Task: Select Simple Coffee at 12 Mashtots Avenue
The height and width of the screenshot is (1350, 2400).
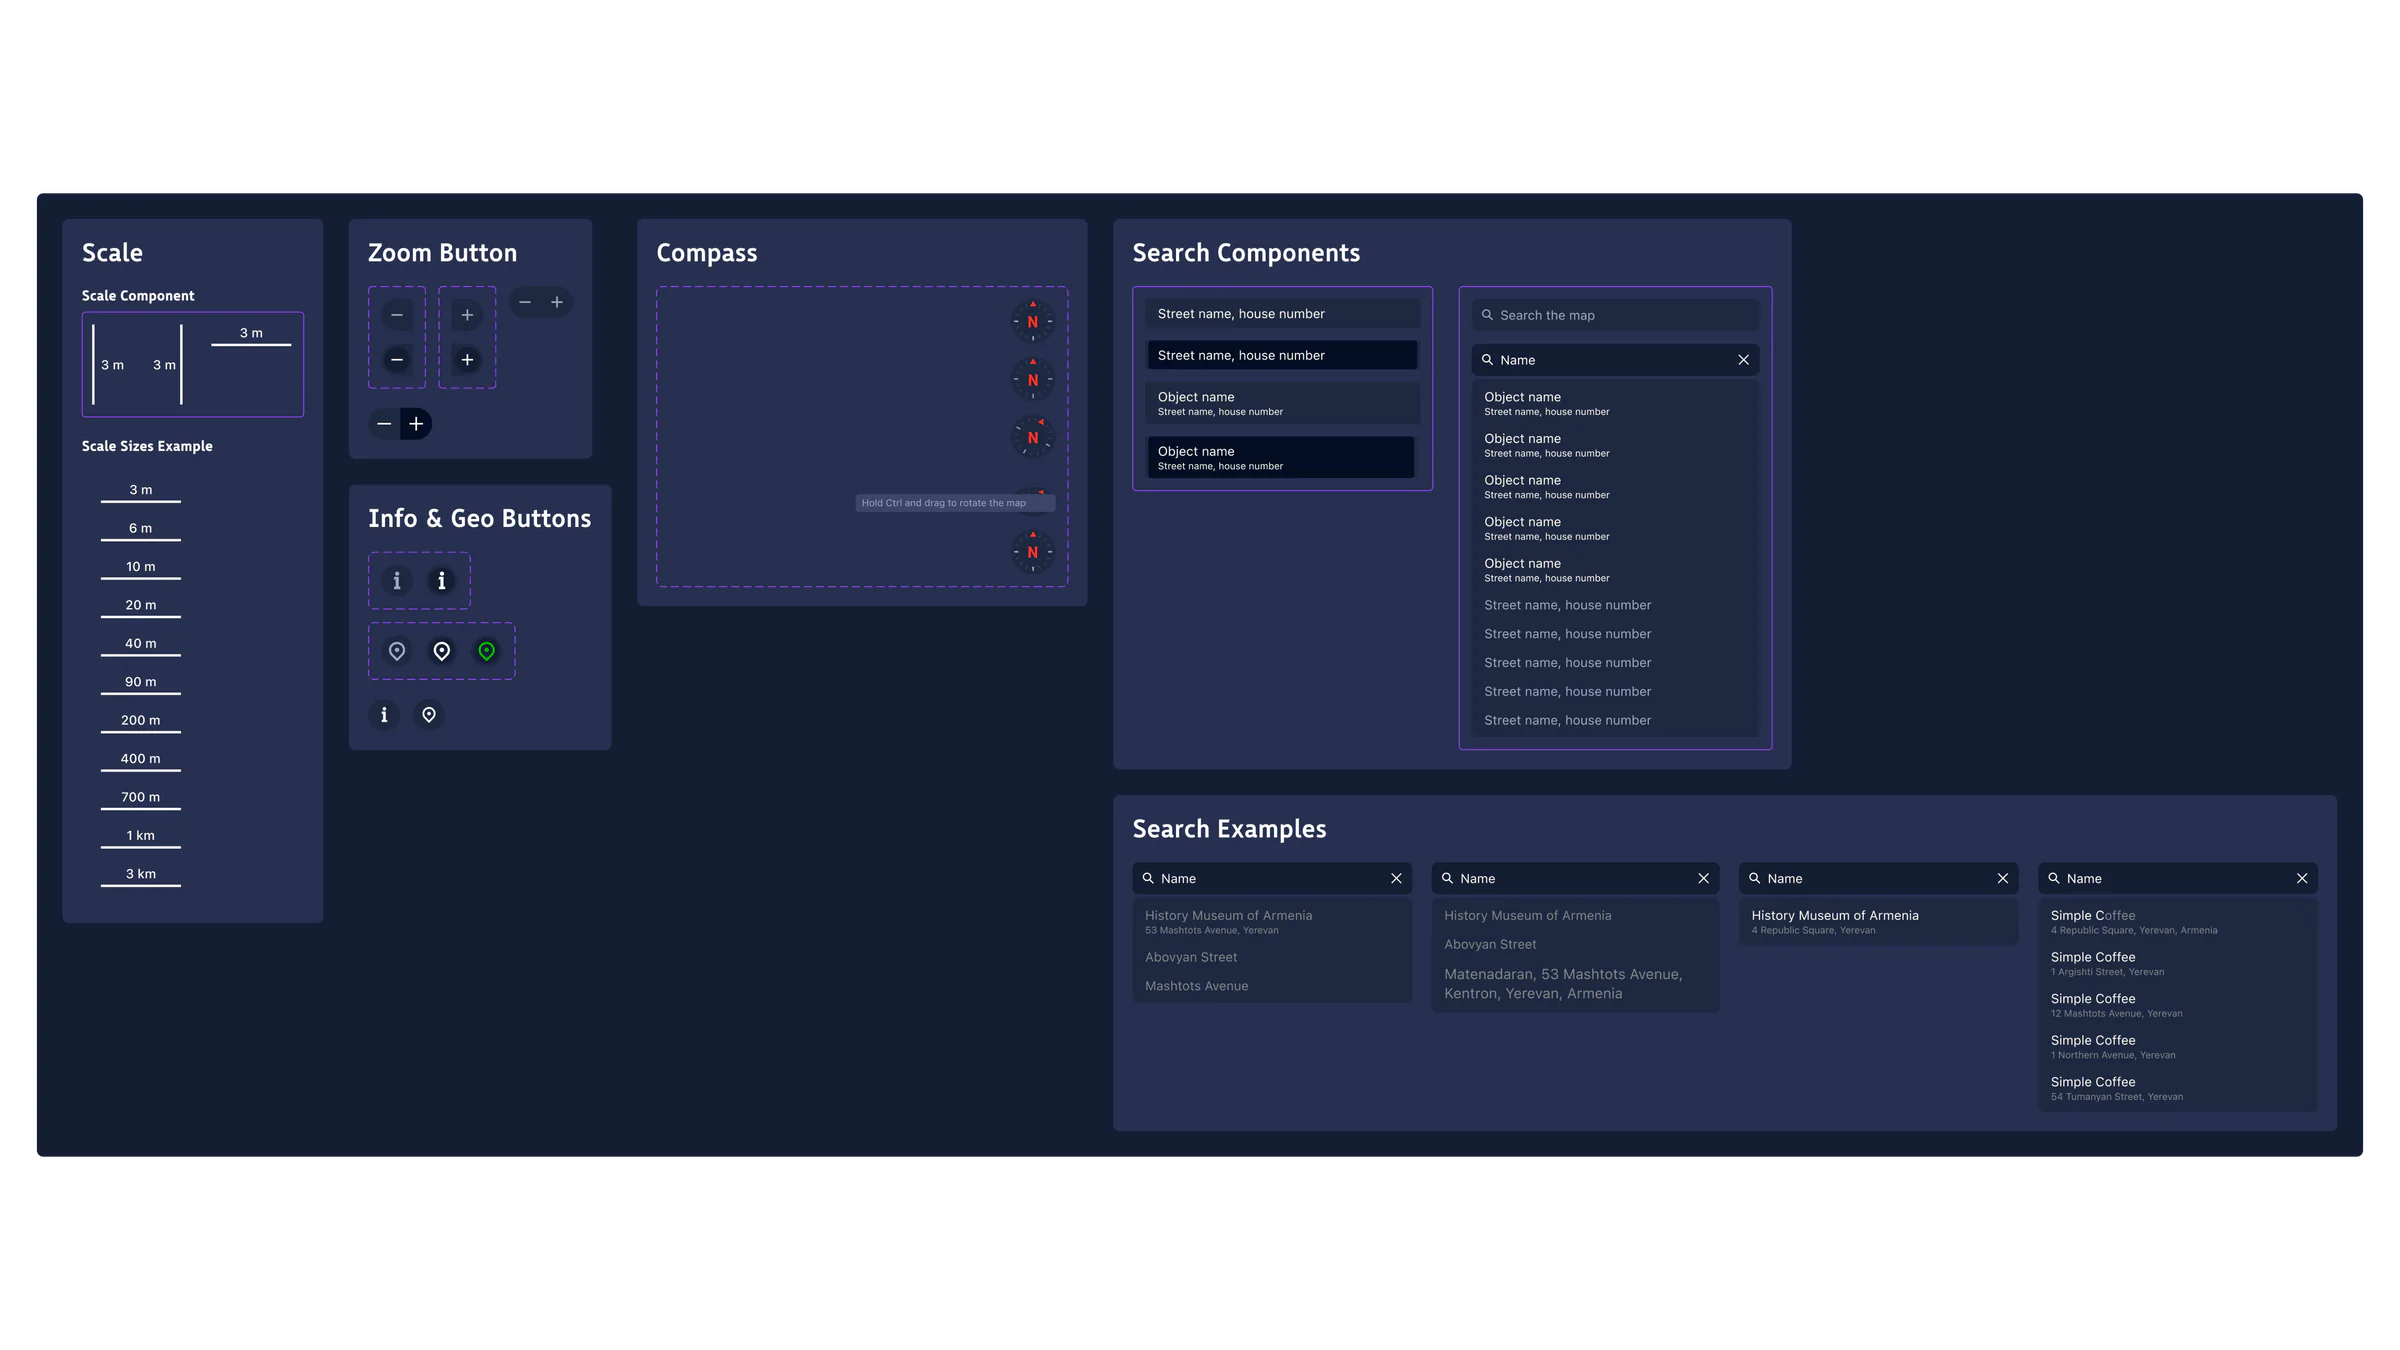Action: 2177,1005
